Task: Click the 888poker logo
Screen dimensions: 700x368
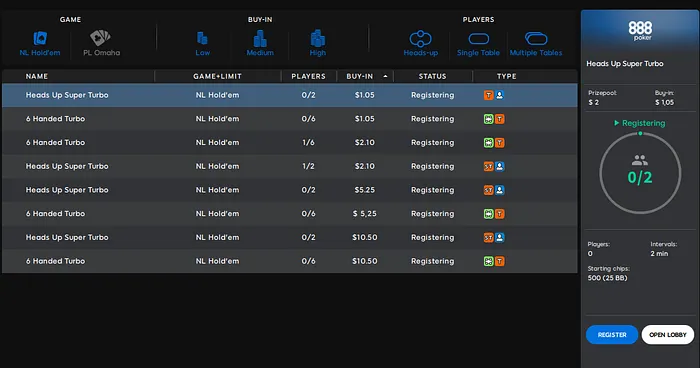Action: (x=640, y=30)
